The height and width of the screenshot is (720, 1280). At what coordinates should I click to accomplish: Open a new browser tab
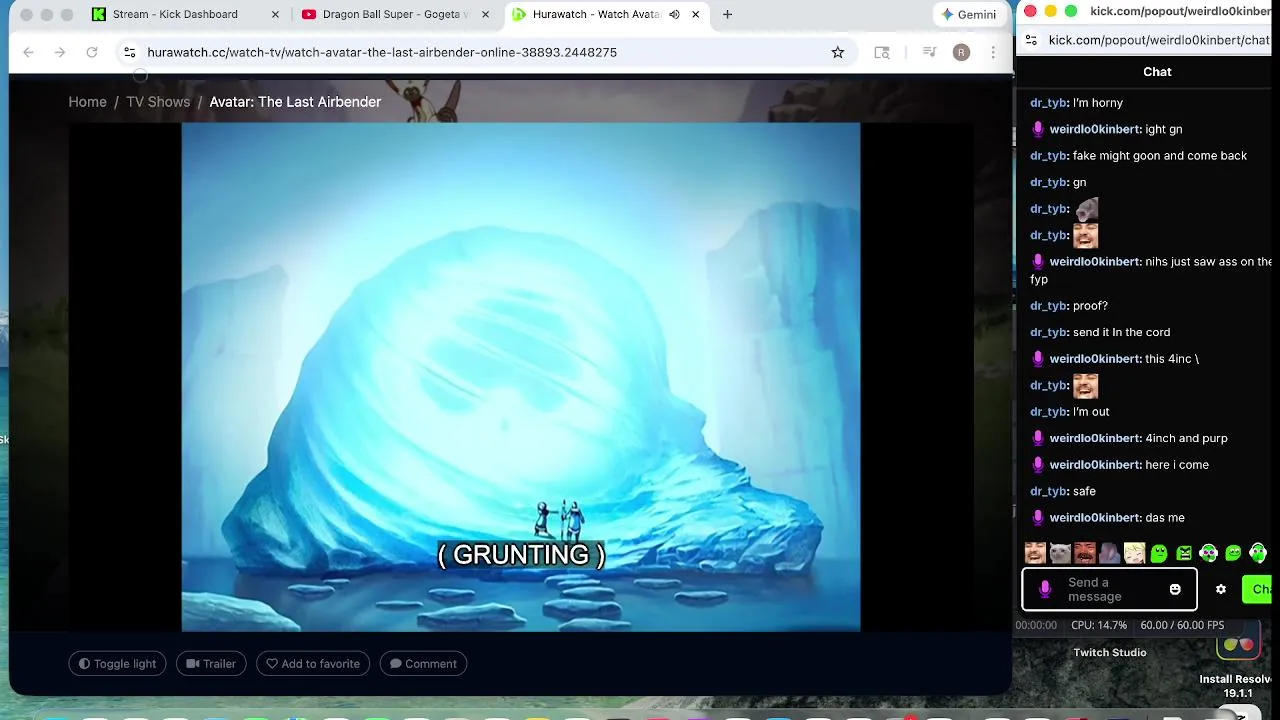[727, 14]
